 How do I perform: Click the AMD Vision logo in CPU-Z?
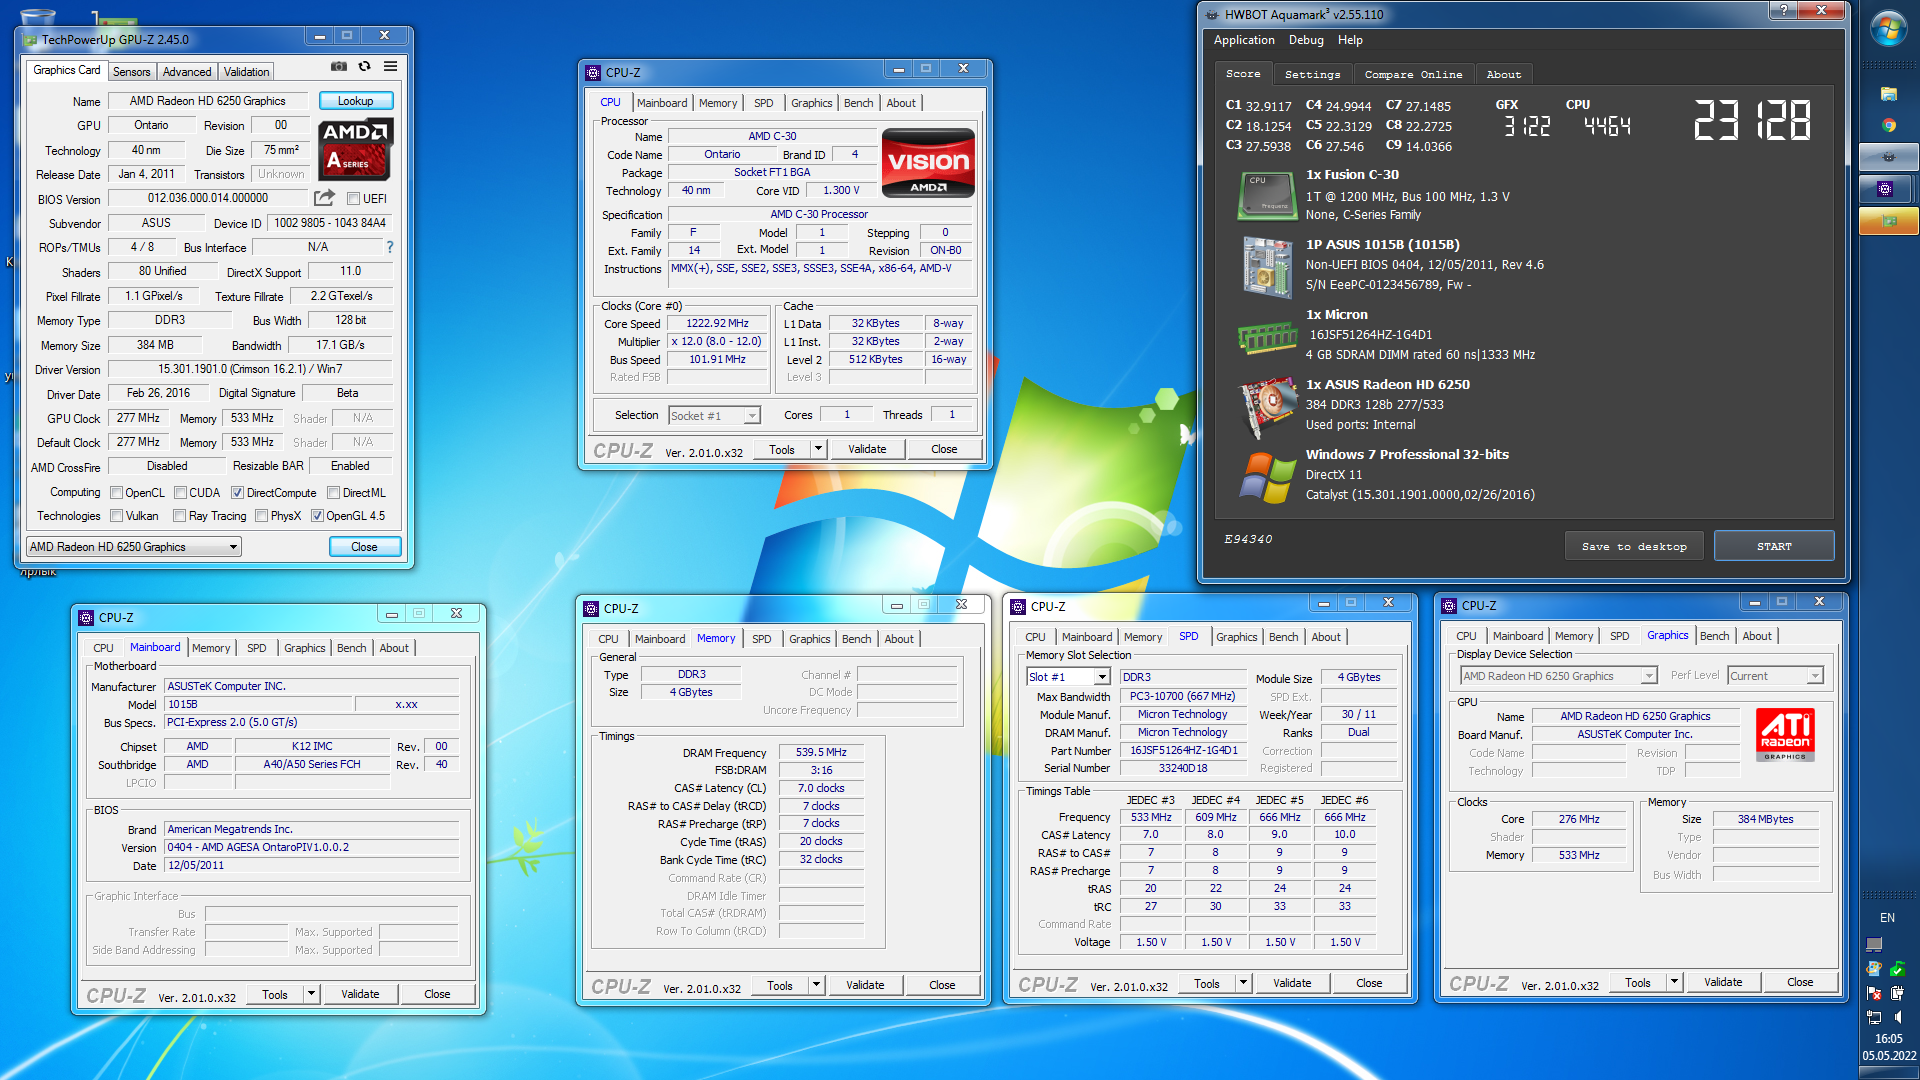(x=928, y=162)
